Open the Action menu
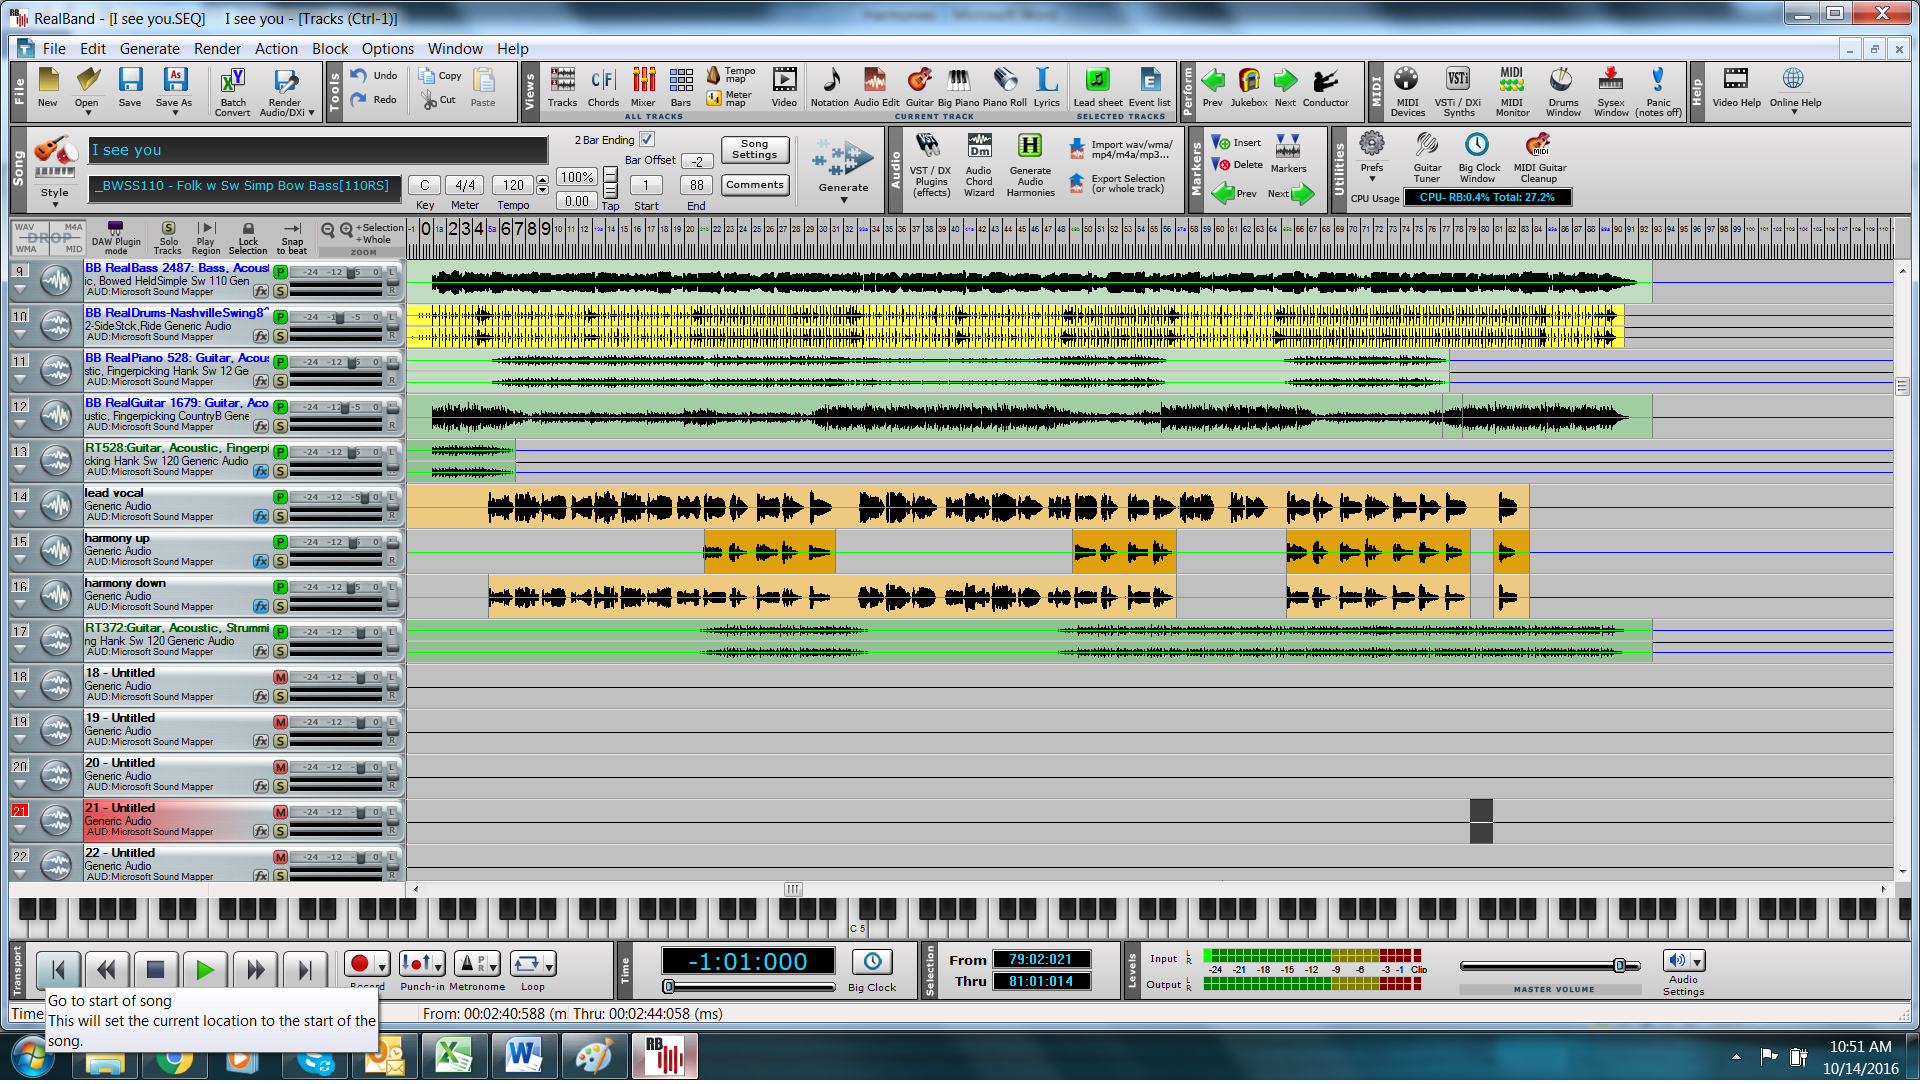1920x1084 pixels. [x=276, y=49]
